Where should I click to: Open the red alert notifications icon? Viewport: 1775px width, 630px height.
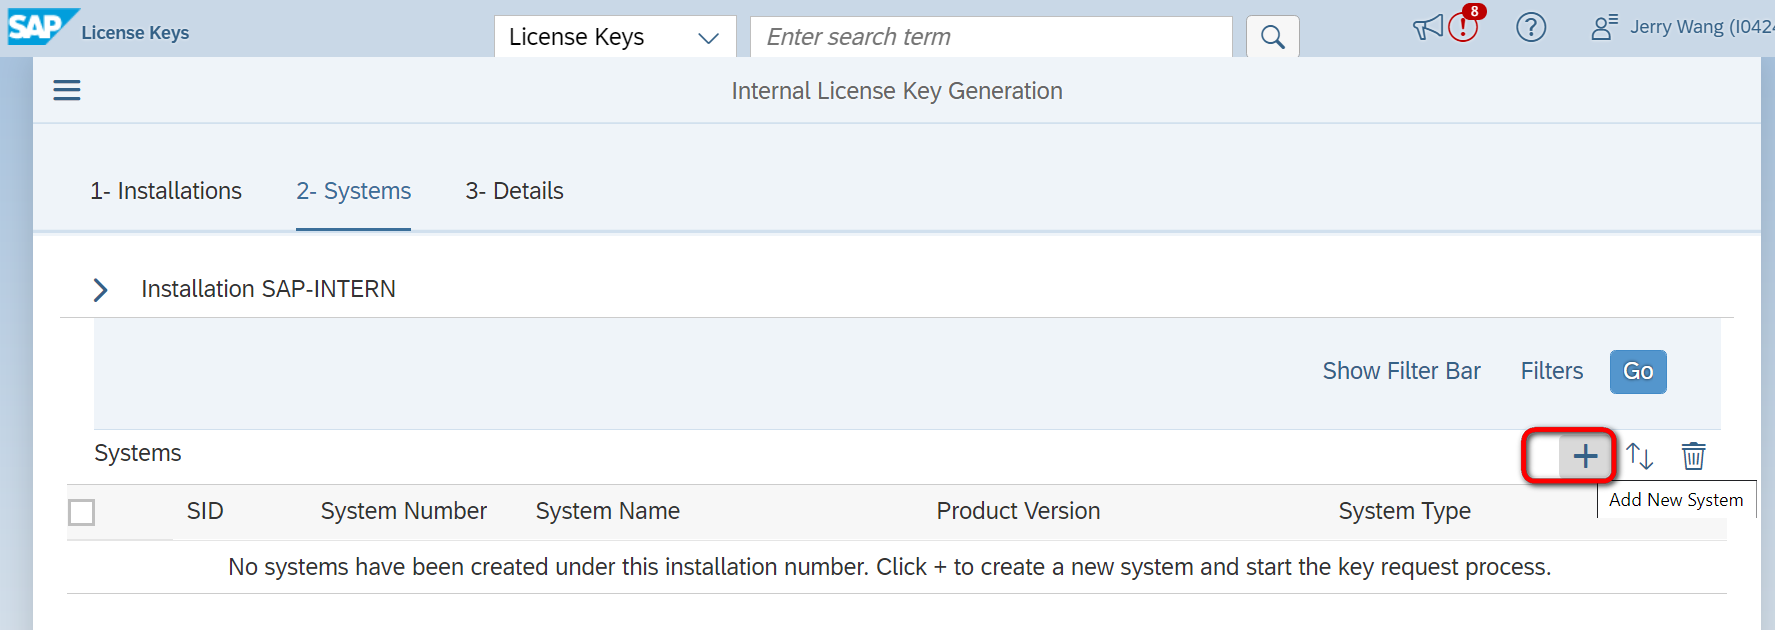click(x=1463, y=27)
